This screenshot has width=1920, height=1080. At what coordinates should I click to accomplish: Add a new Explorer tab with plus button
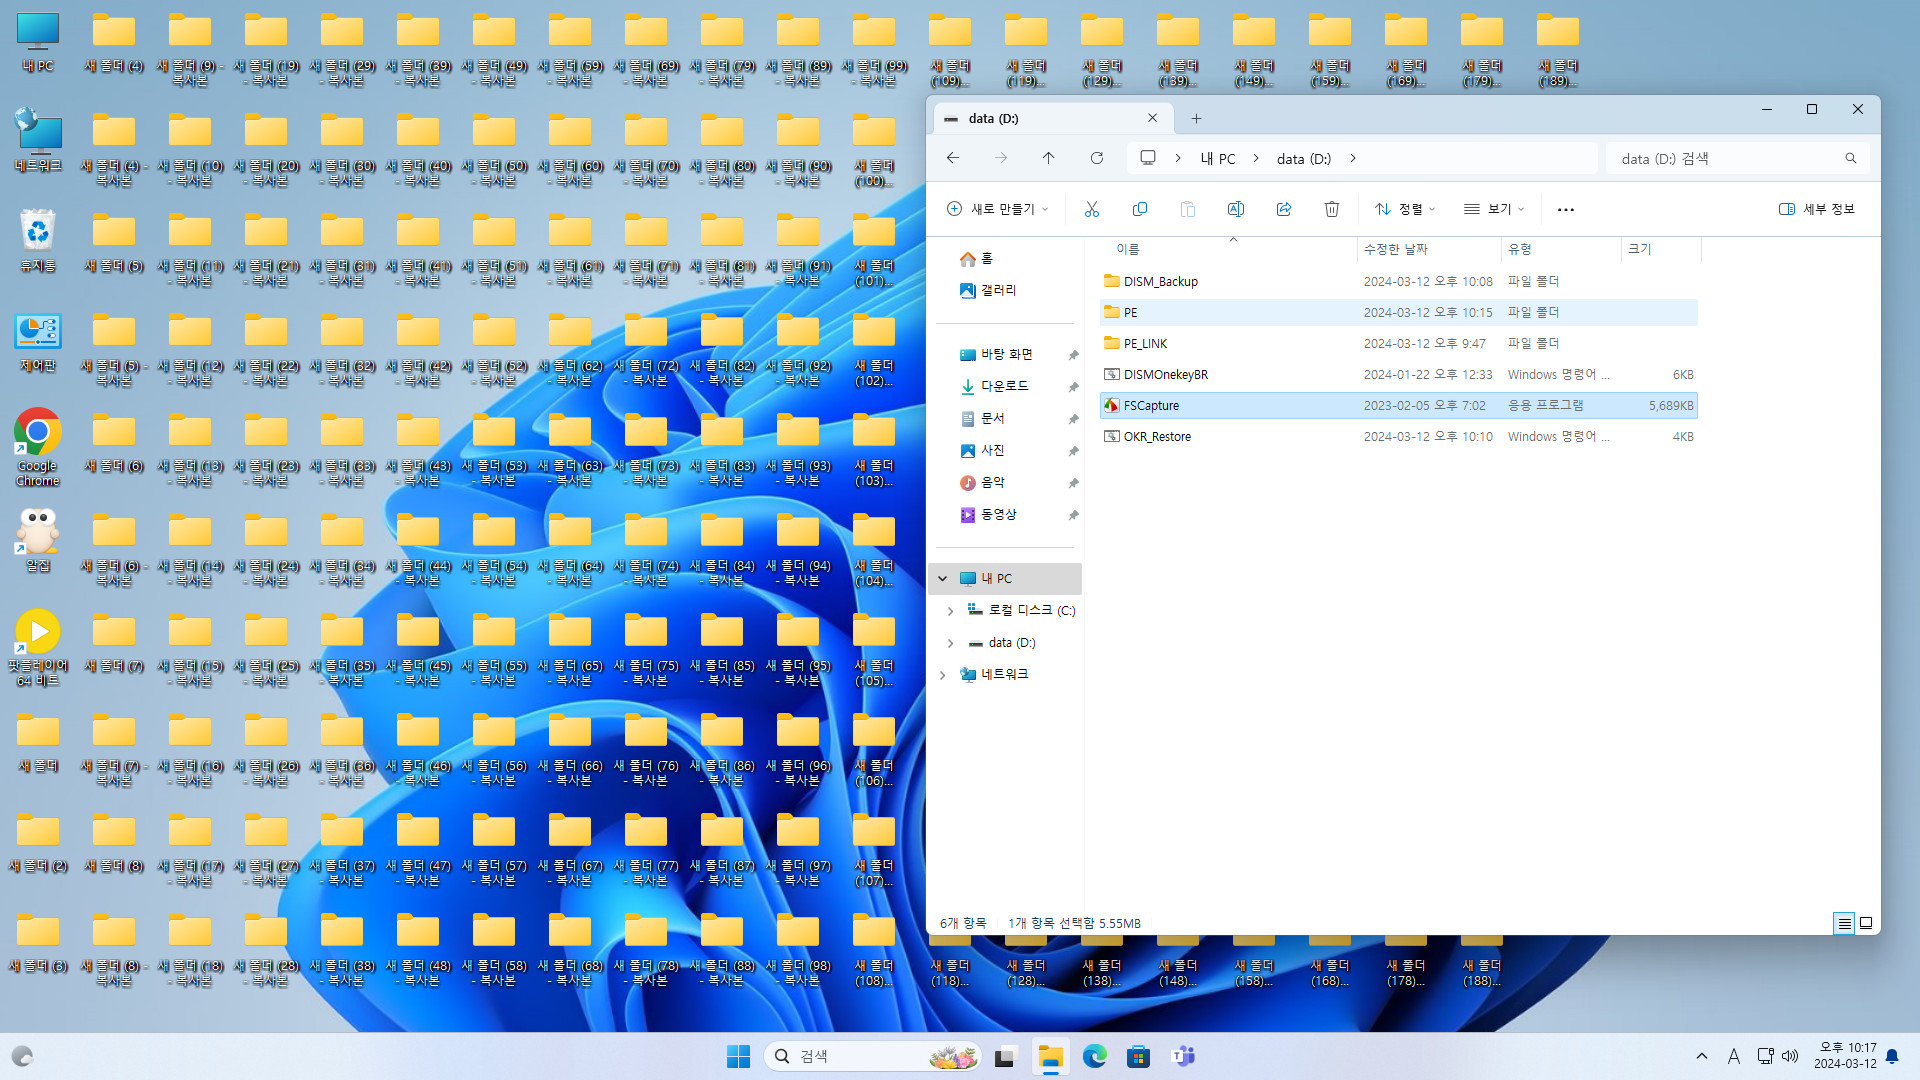click(x=1196, y=118)
